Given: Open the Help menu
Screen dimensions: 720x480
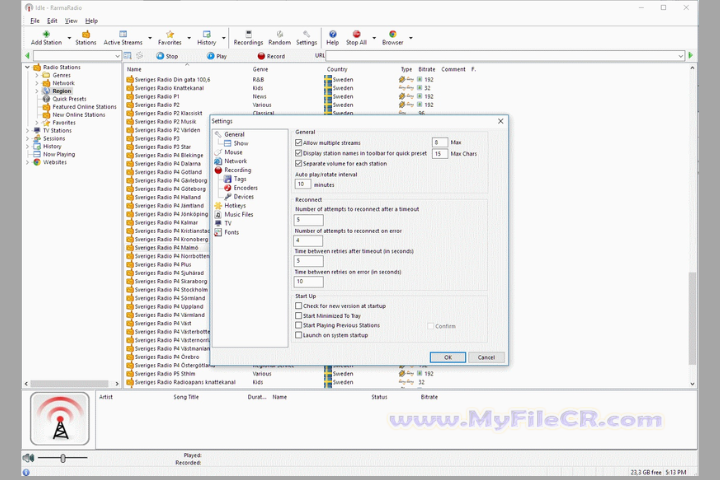Looking at the screenshot, I should pos(91,21).
